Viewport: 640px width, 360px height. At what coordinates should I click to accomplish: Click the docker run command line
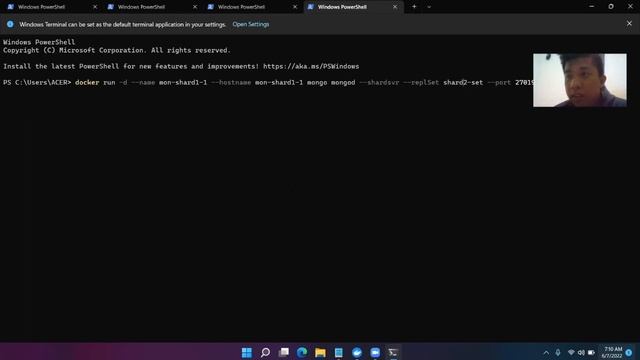304,82
